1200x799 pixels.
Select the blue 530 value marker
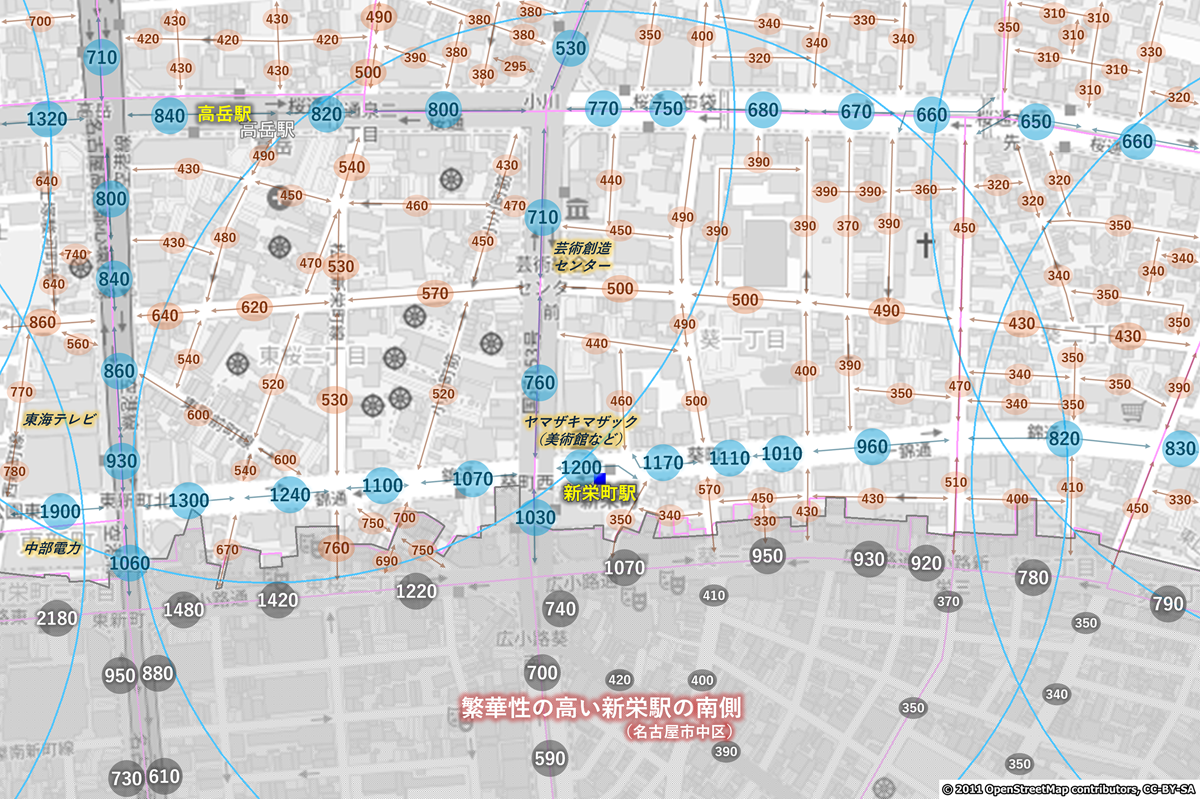tap(570, 47)
